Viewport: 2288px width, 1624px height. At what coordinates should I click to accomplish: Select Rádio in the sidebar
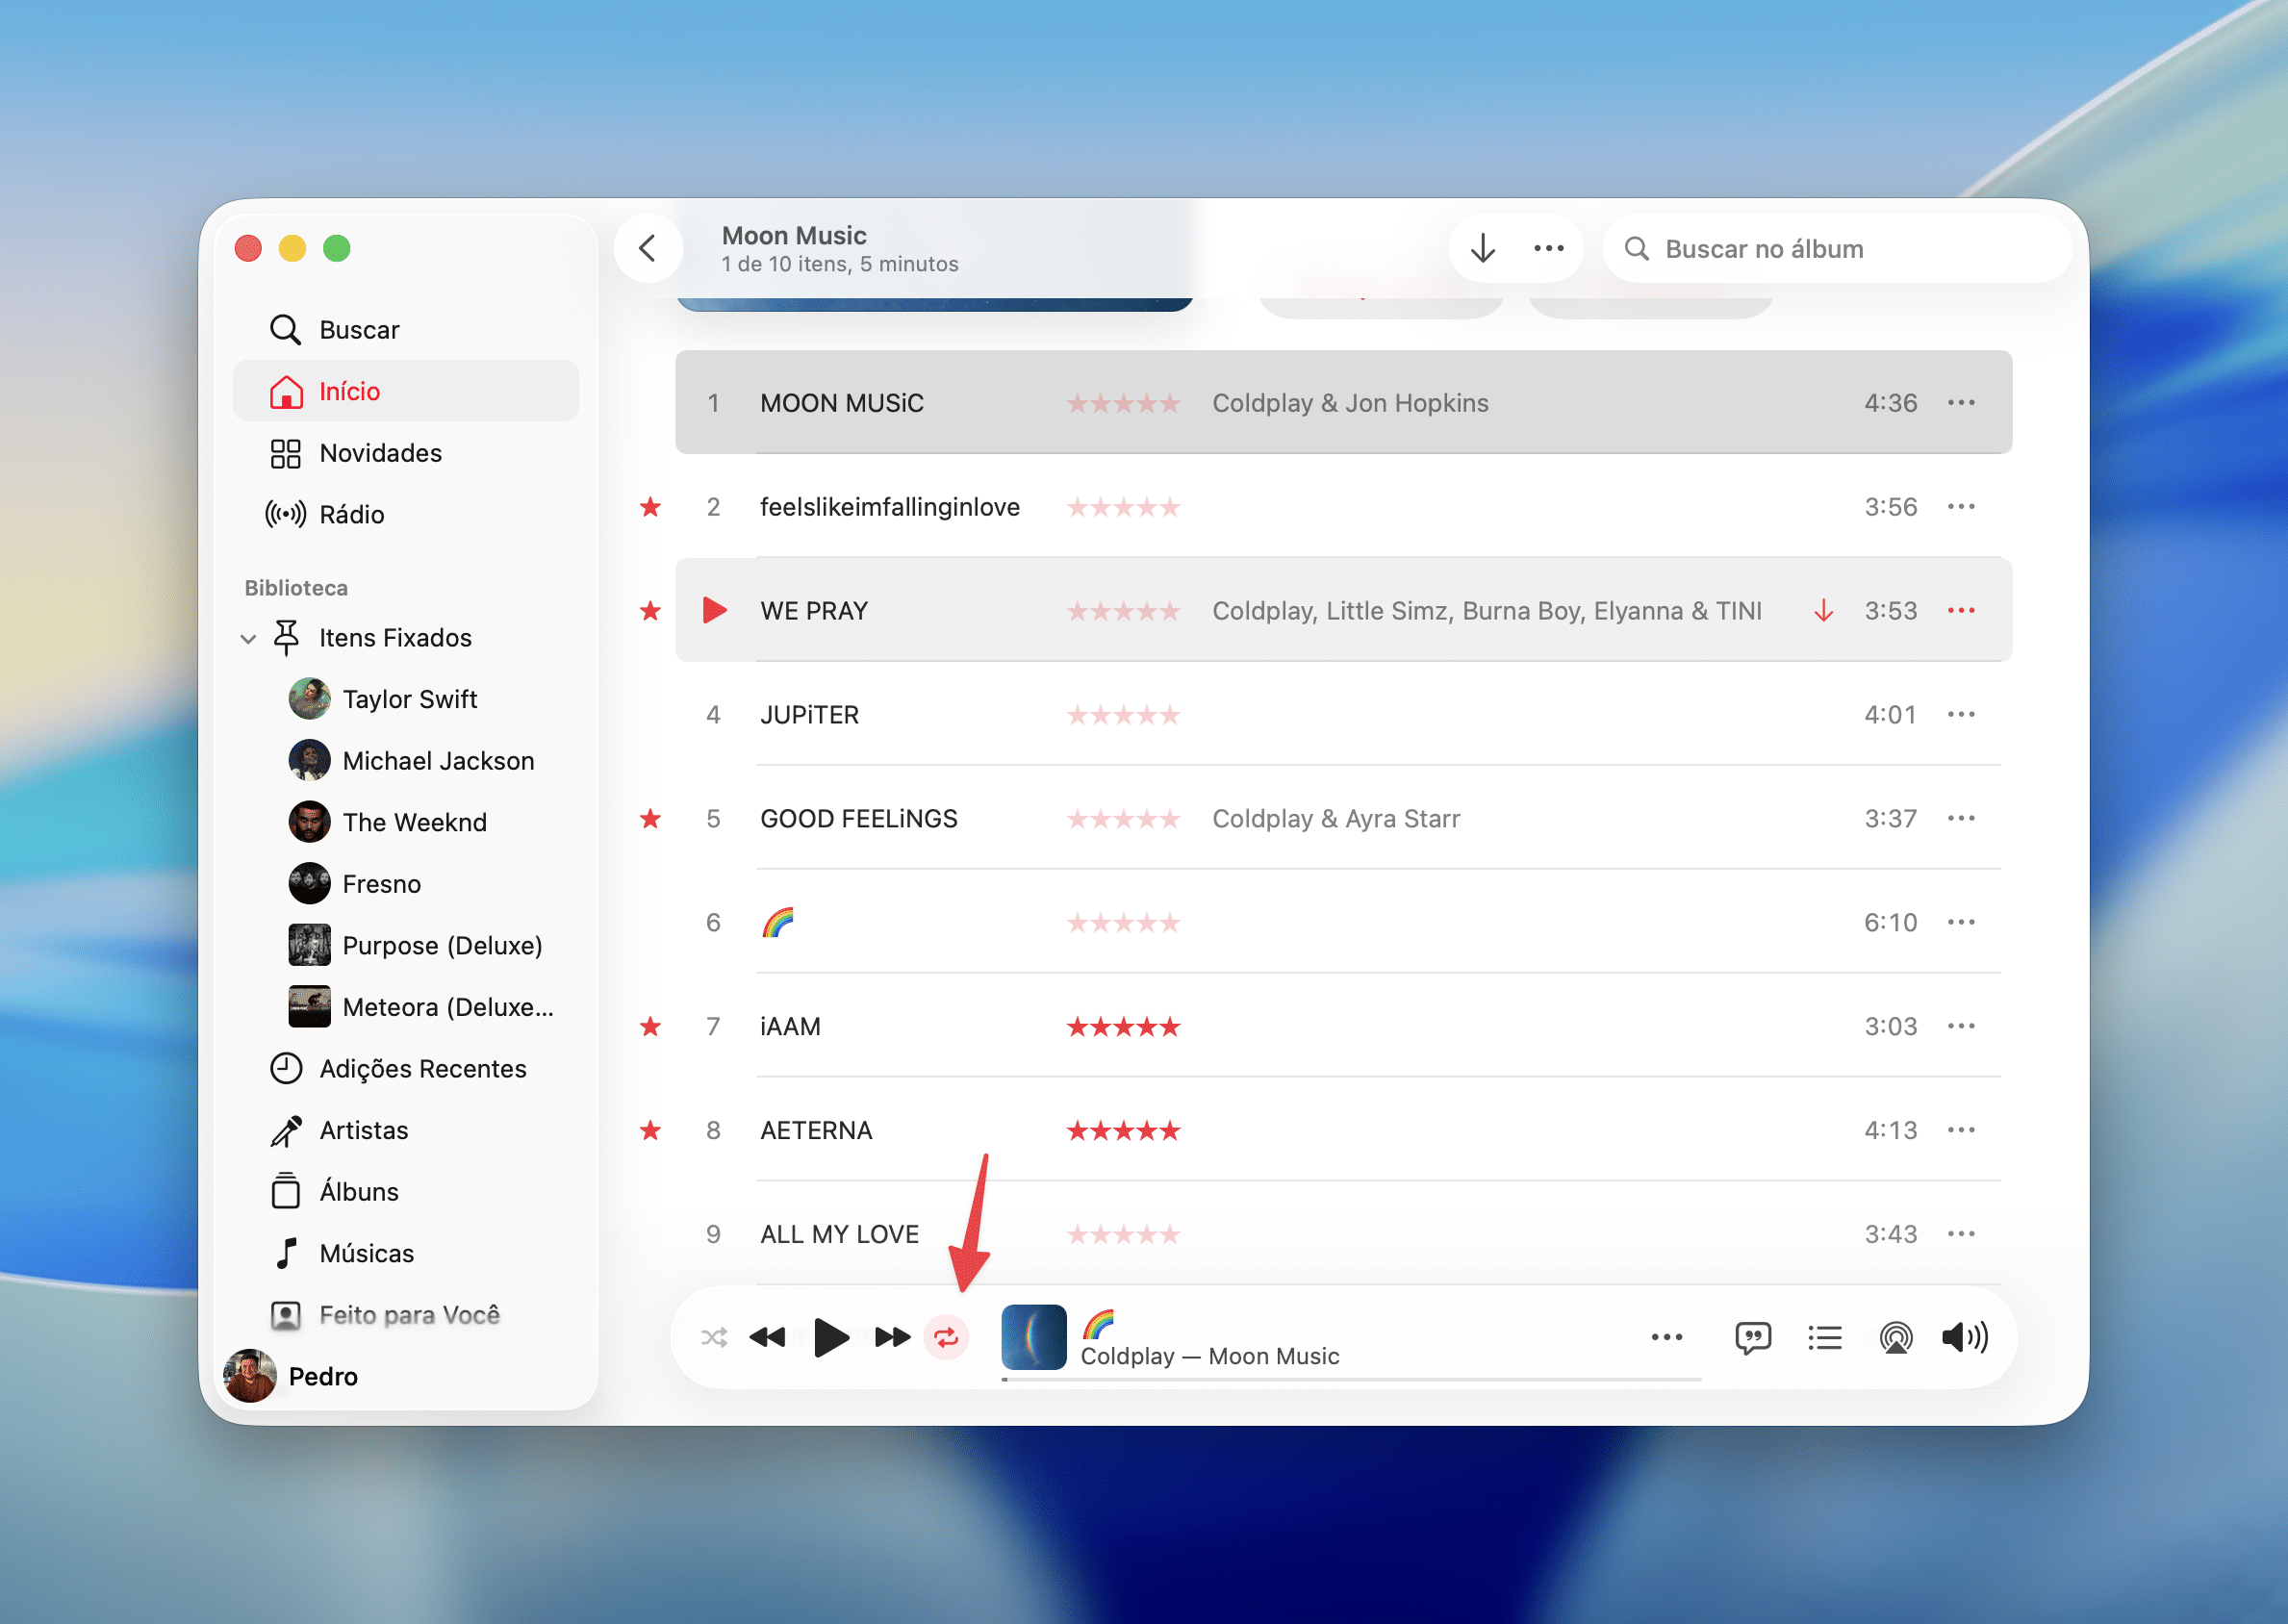(351, 514)
